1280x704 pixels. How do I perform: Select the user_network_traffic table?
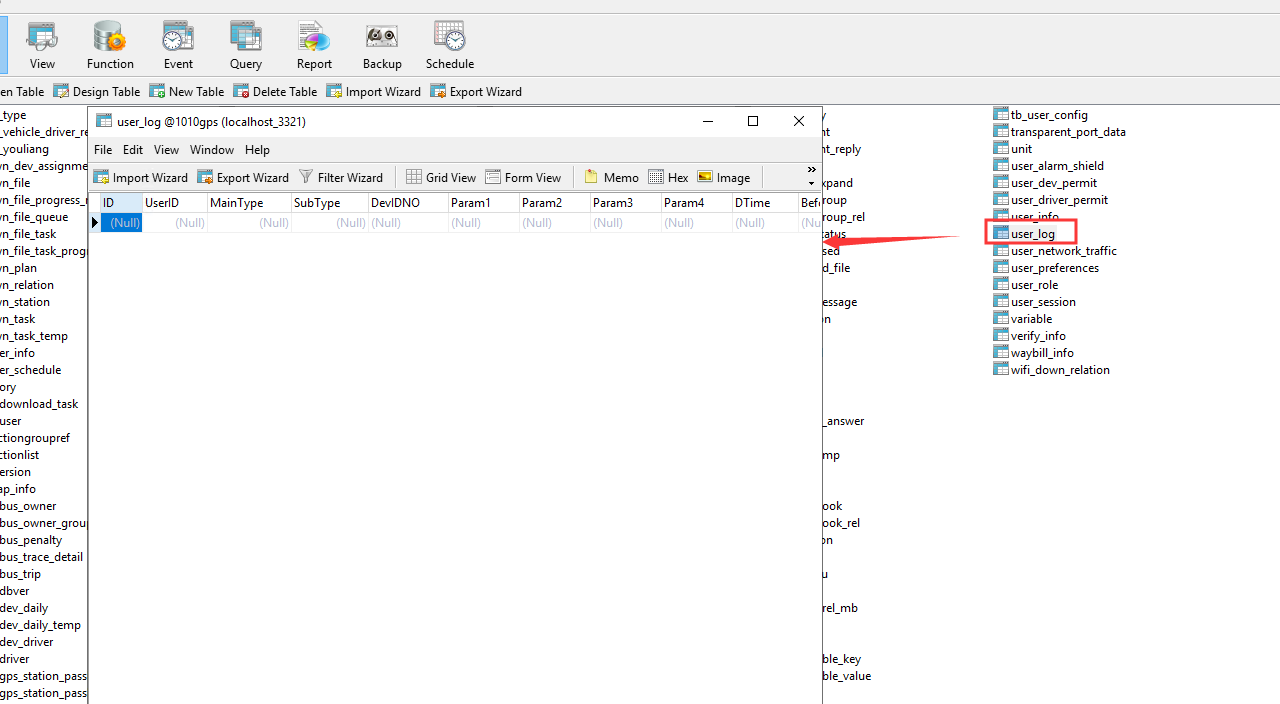[1055, 251]
